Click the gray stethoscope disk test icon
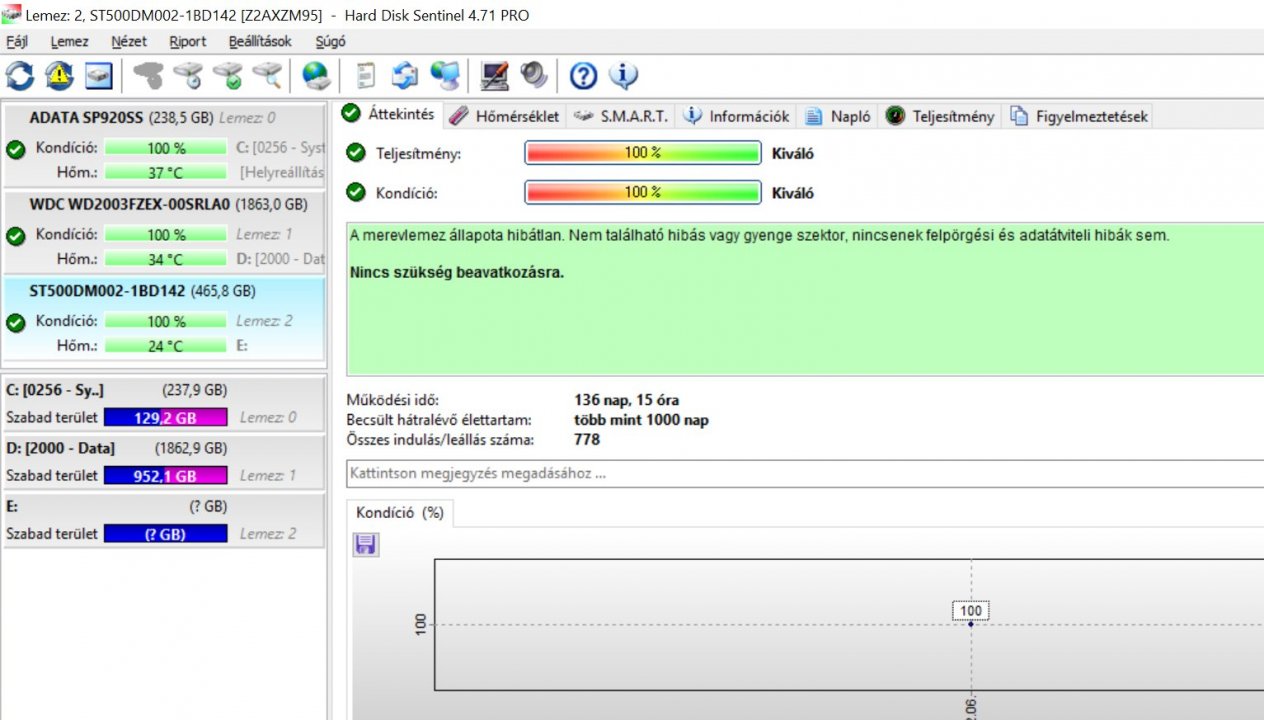 pyautogui.click(x=148, y=75)
